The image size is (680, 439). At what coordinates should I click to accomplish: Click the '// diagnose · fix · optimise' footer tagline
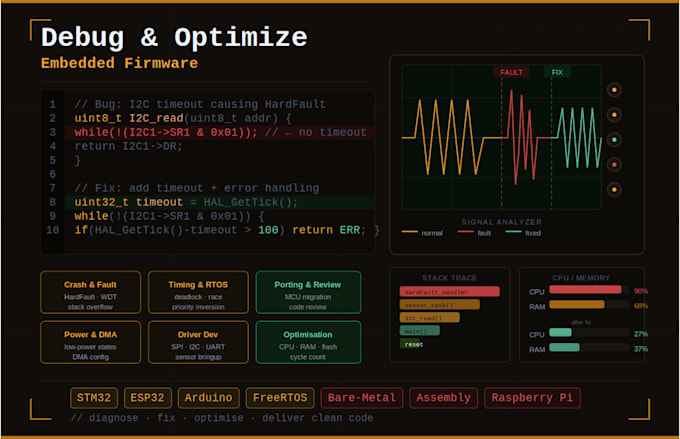click(x=222, y=418)
